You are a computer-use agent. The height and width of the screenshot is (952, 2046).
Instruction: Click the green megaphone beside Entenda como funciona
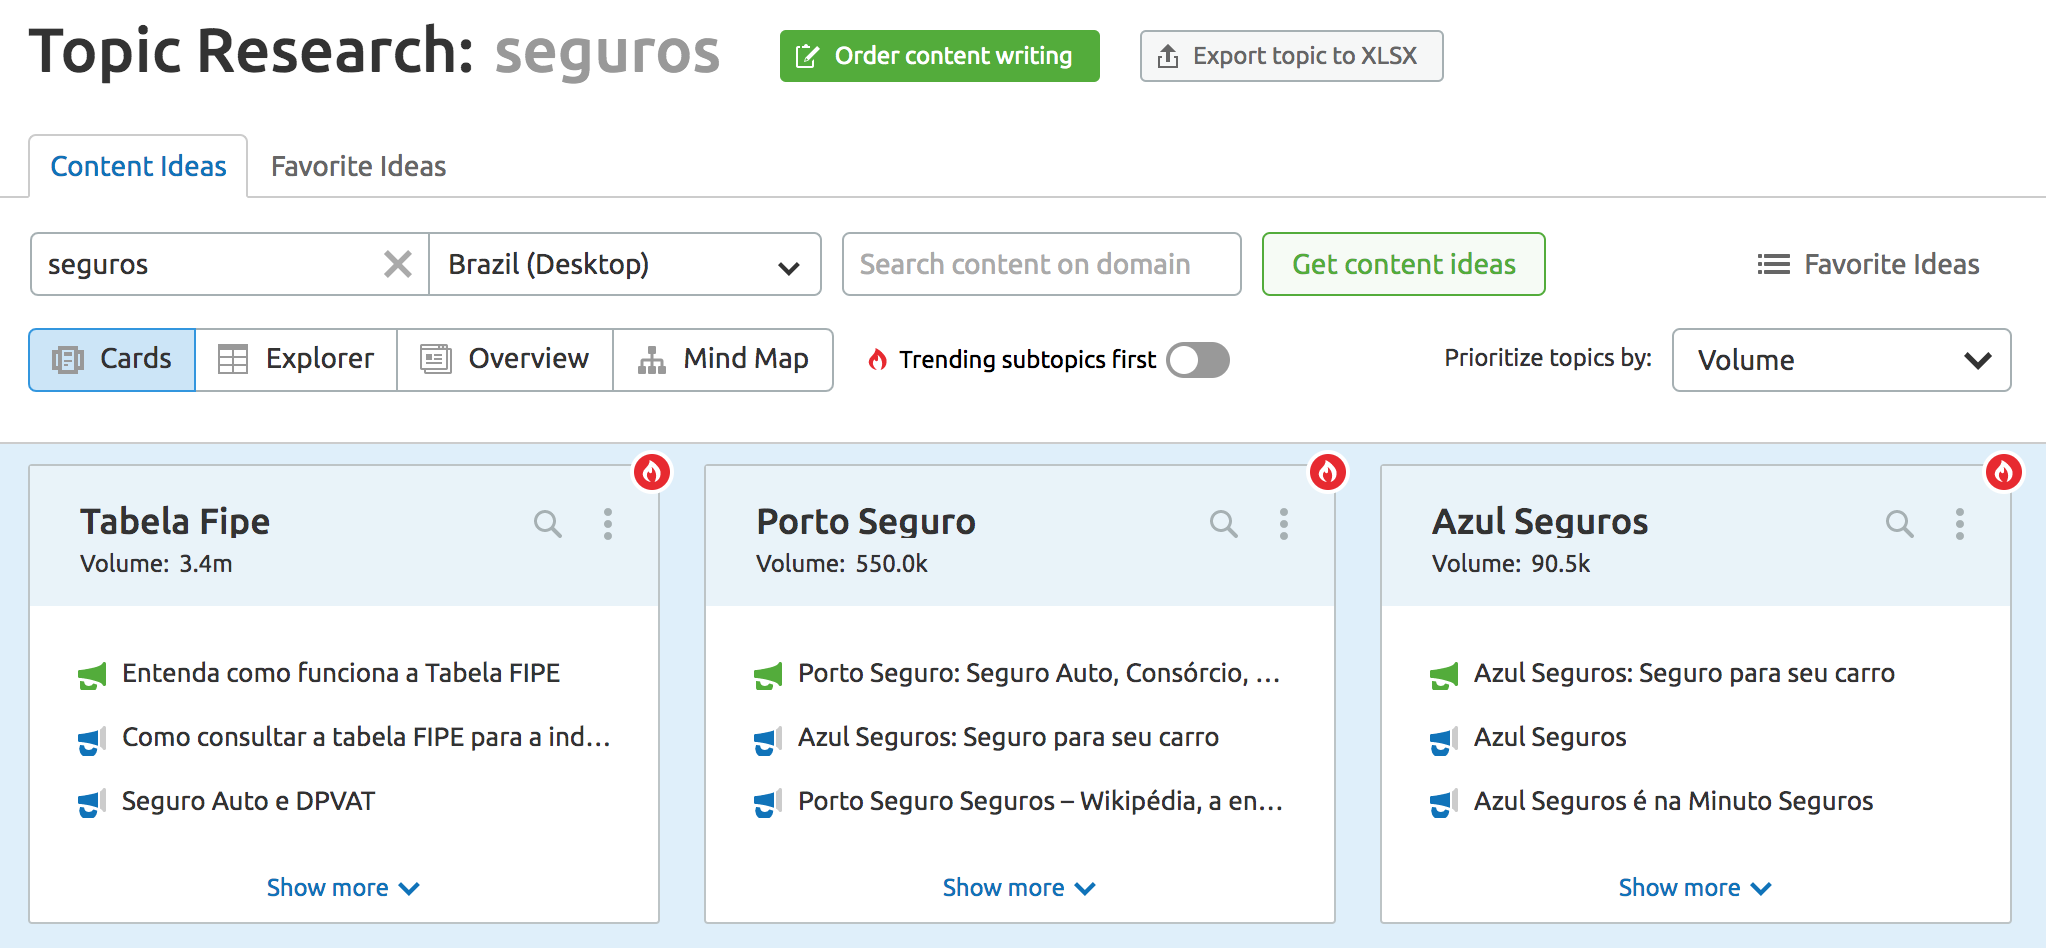92,676
